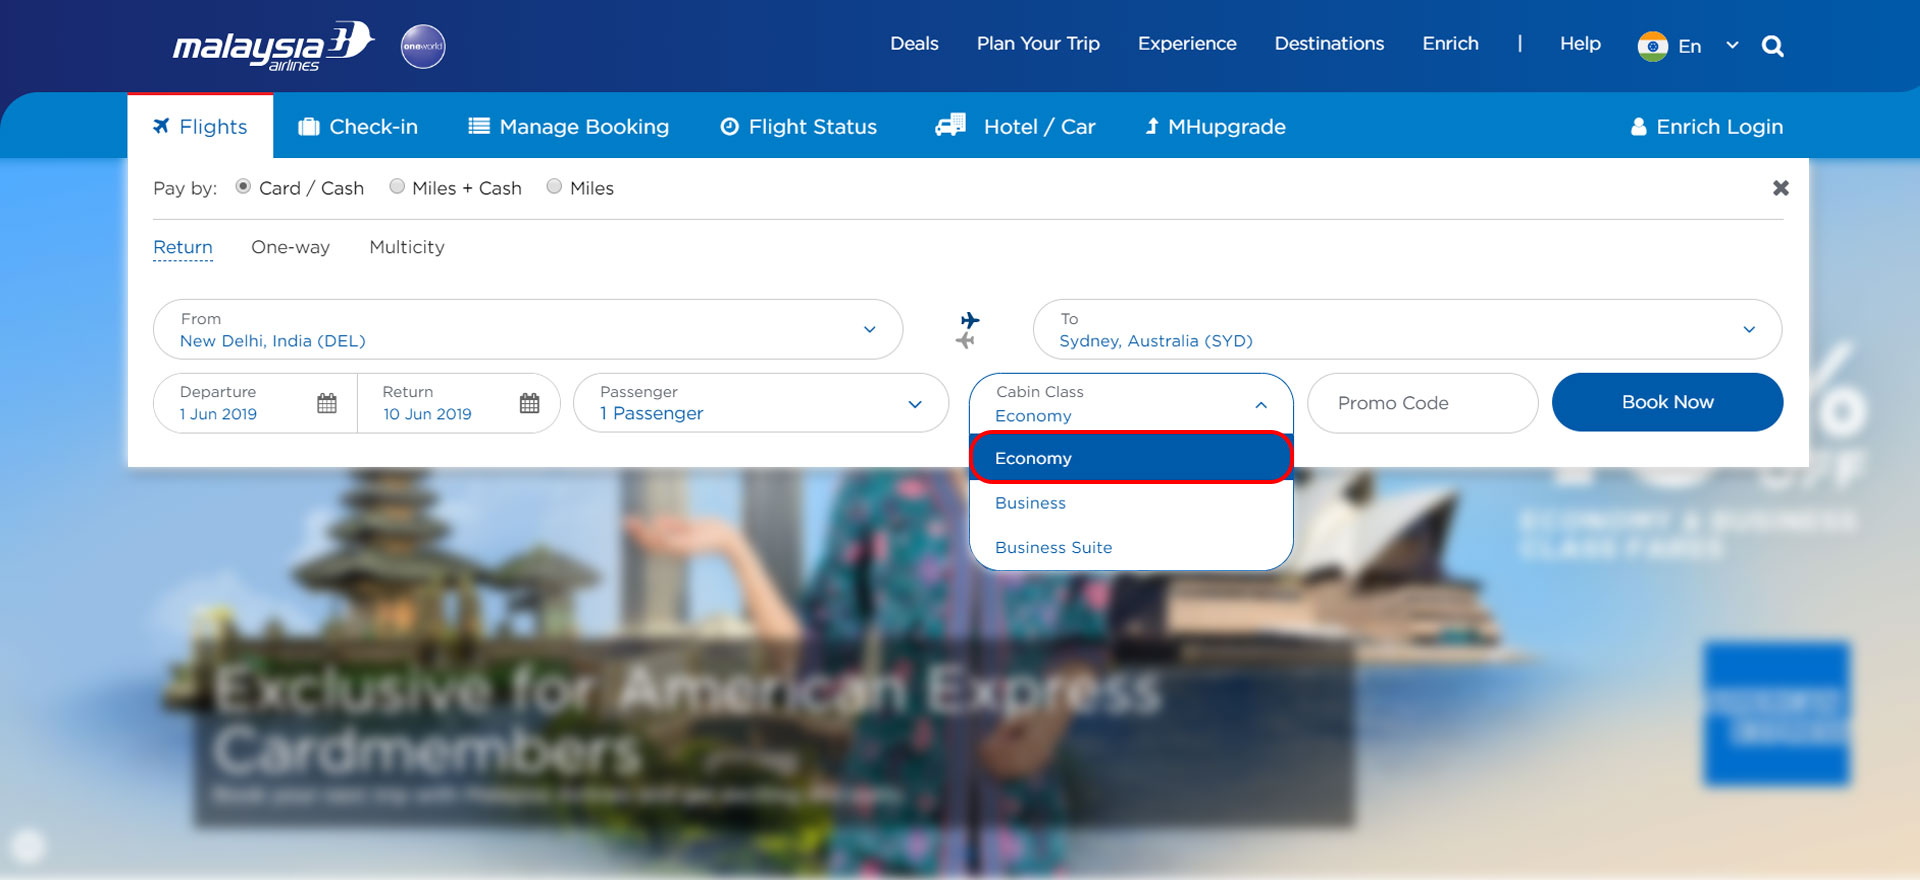Select Multicity trip type
Image resolution: width=1920 pixels, height=880 pixels.
tap(407, 247)
